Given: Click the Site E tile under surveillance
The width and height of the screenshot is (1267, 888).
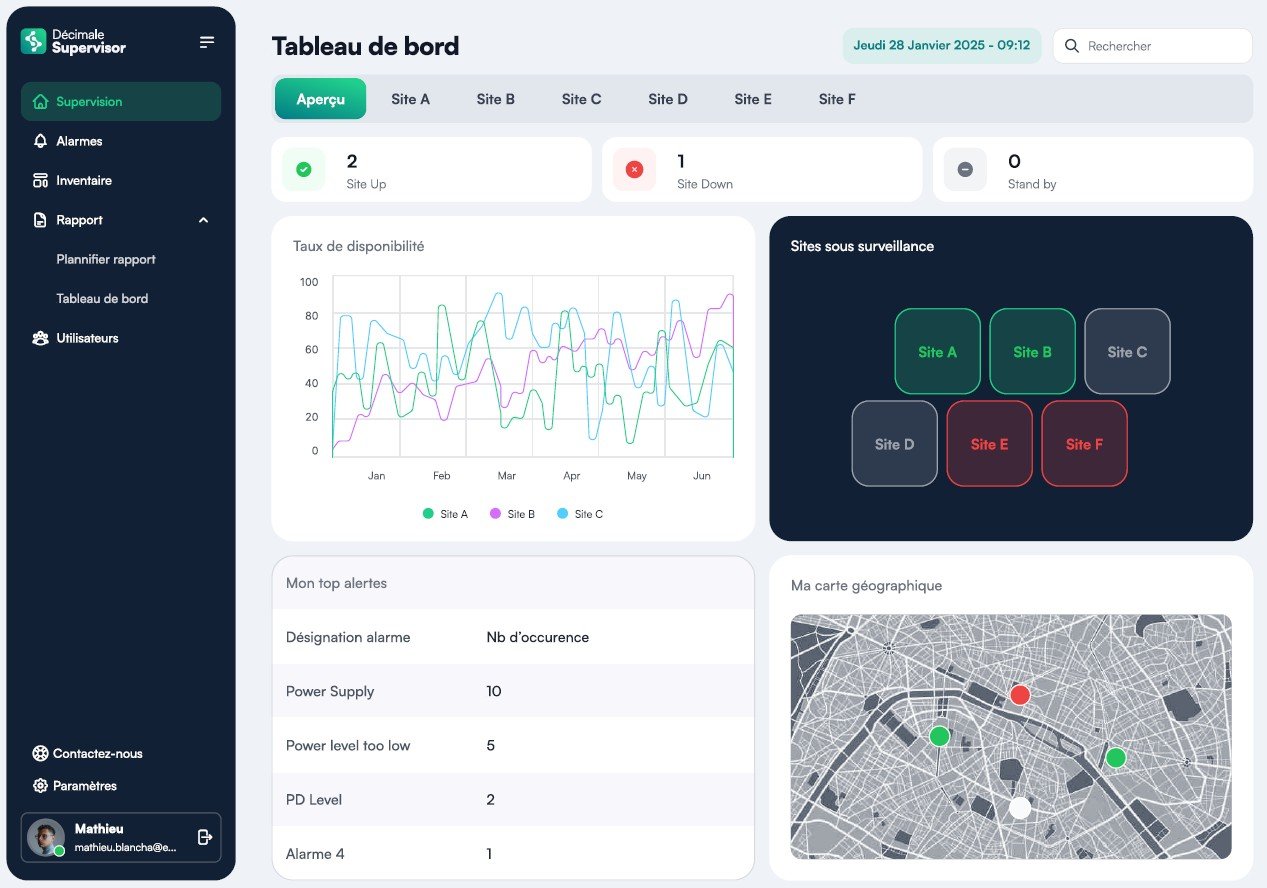Looking at the screenshot, I should 989,444.
